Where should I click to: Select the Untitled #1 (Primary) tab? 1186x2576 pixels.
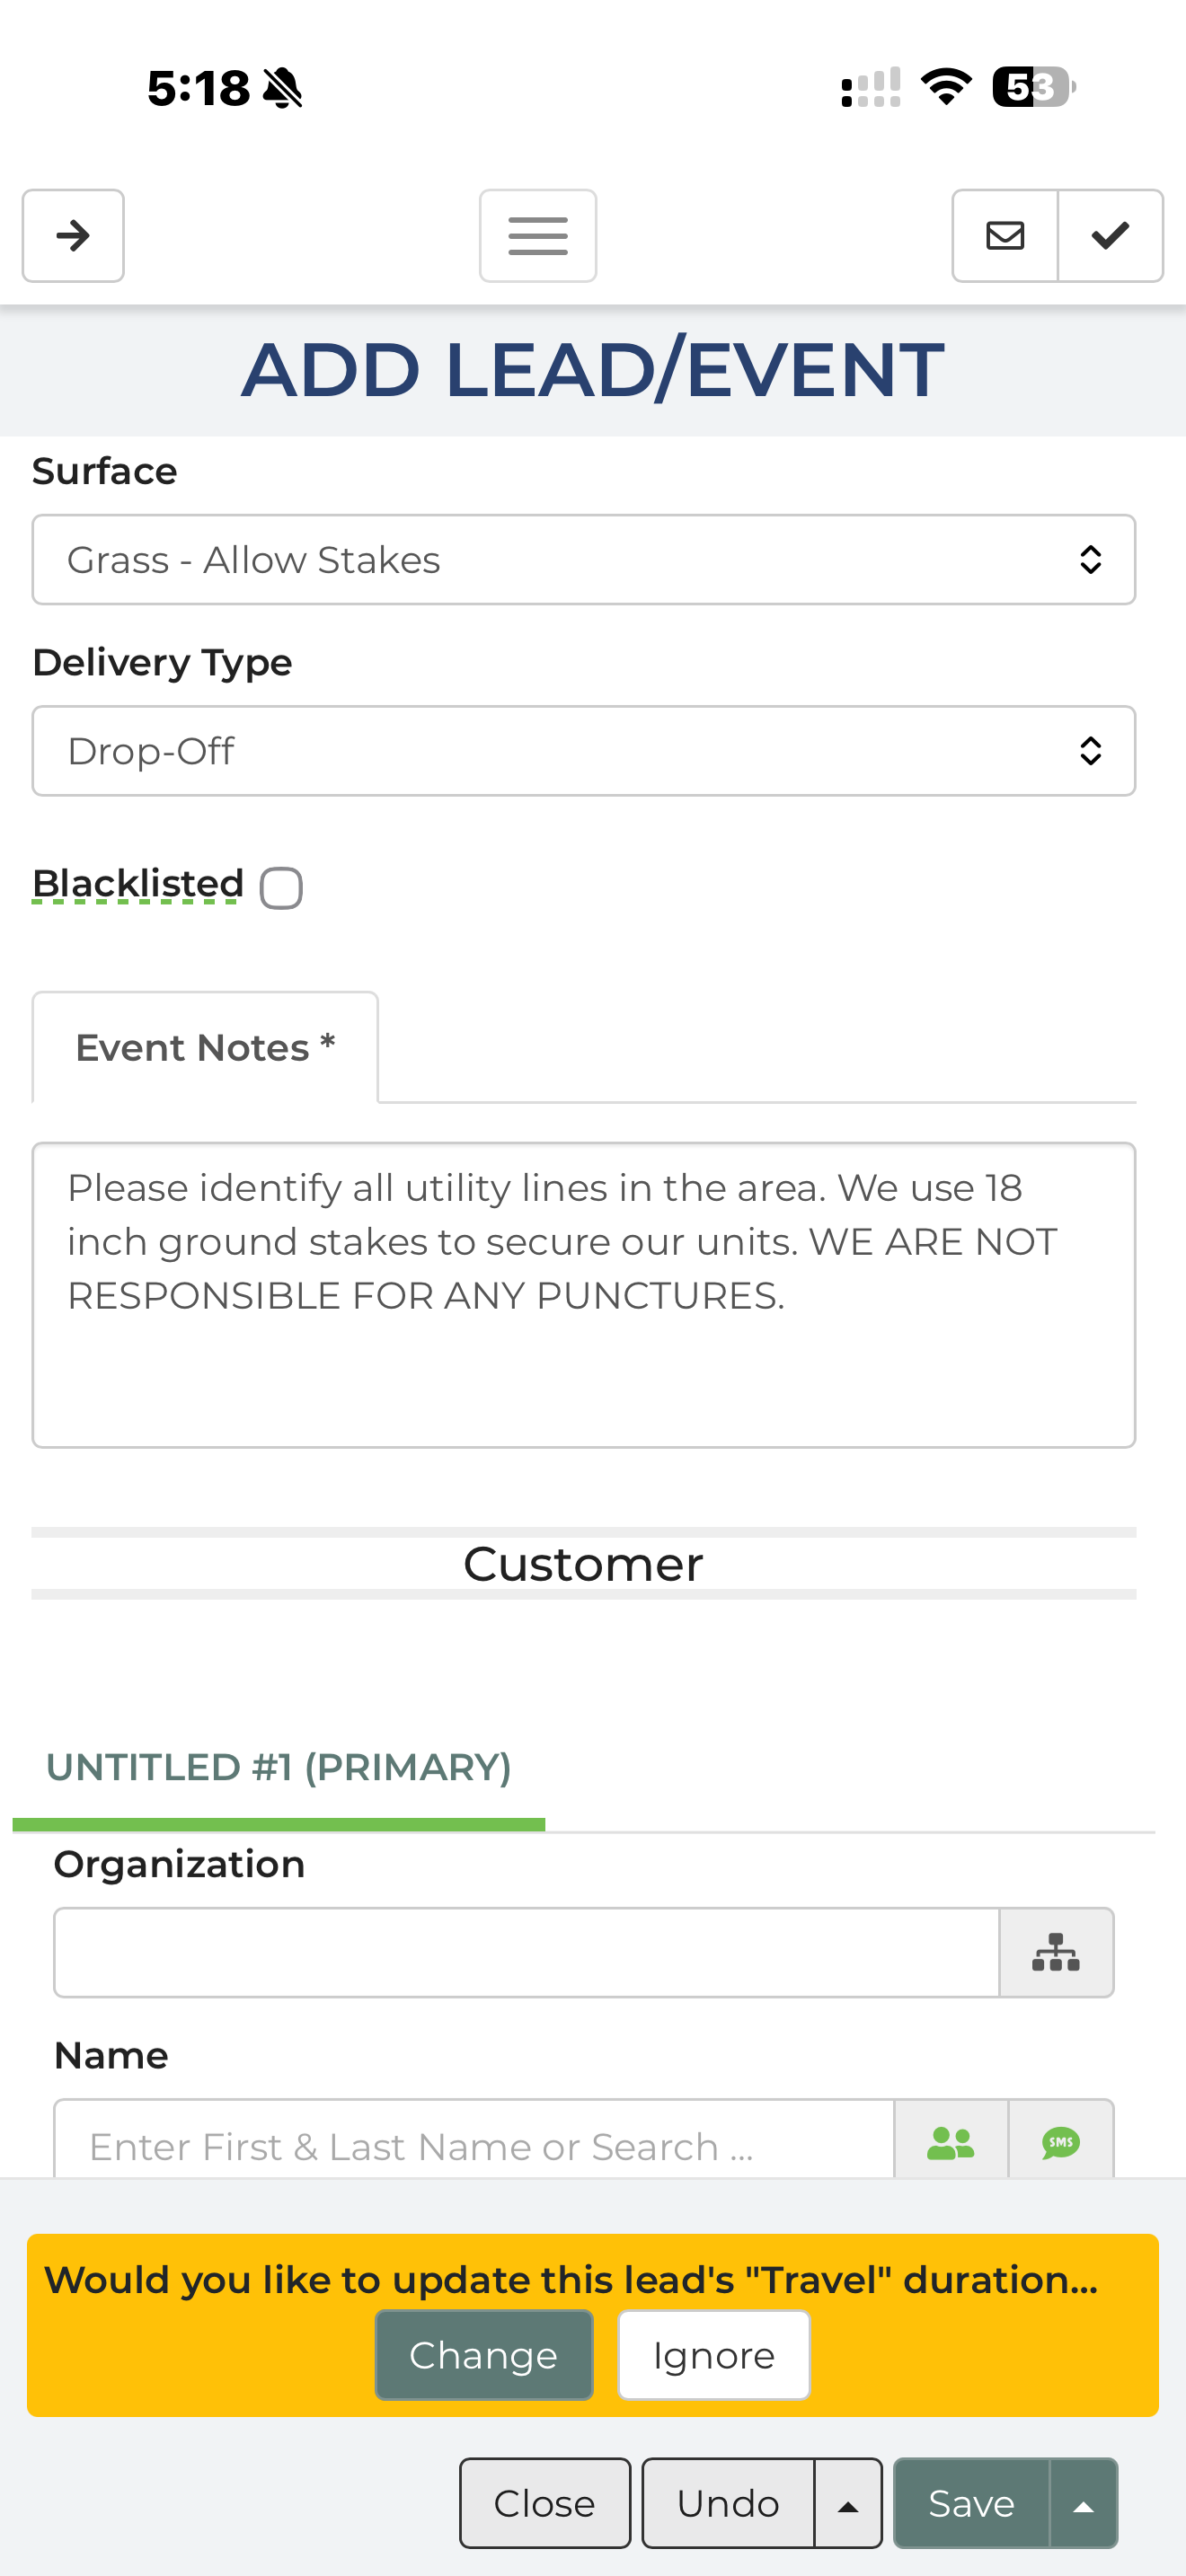[x=279, y=1768]
